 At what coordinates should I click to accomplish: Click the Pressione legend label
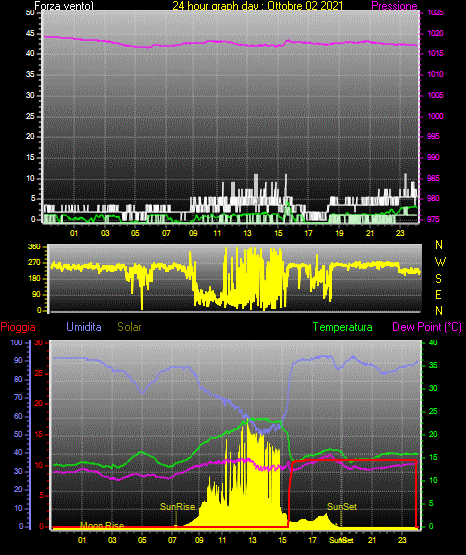point(394,6)
